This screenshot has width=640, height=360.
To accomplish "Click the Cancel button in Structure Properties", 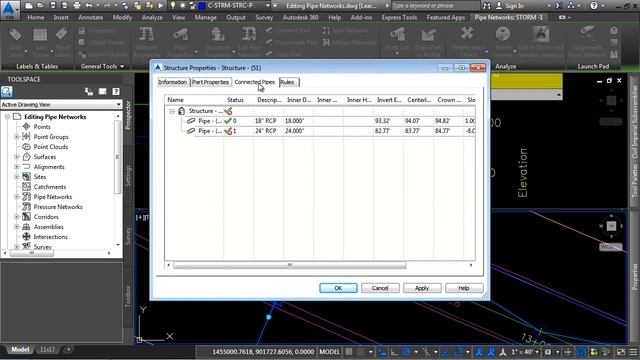I will click(380, 288).
